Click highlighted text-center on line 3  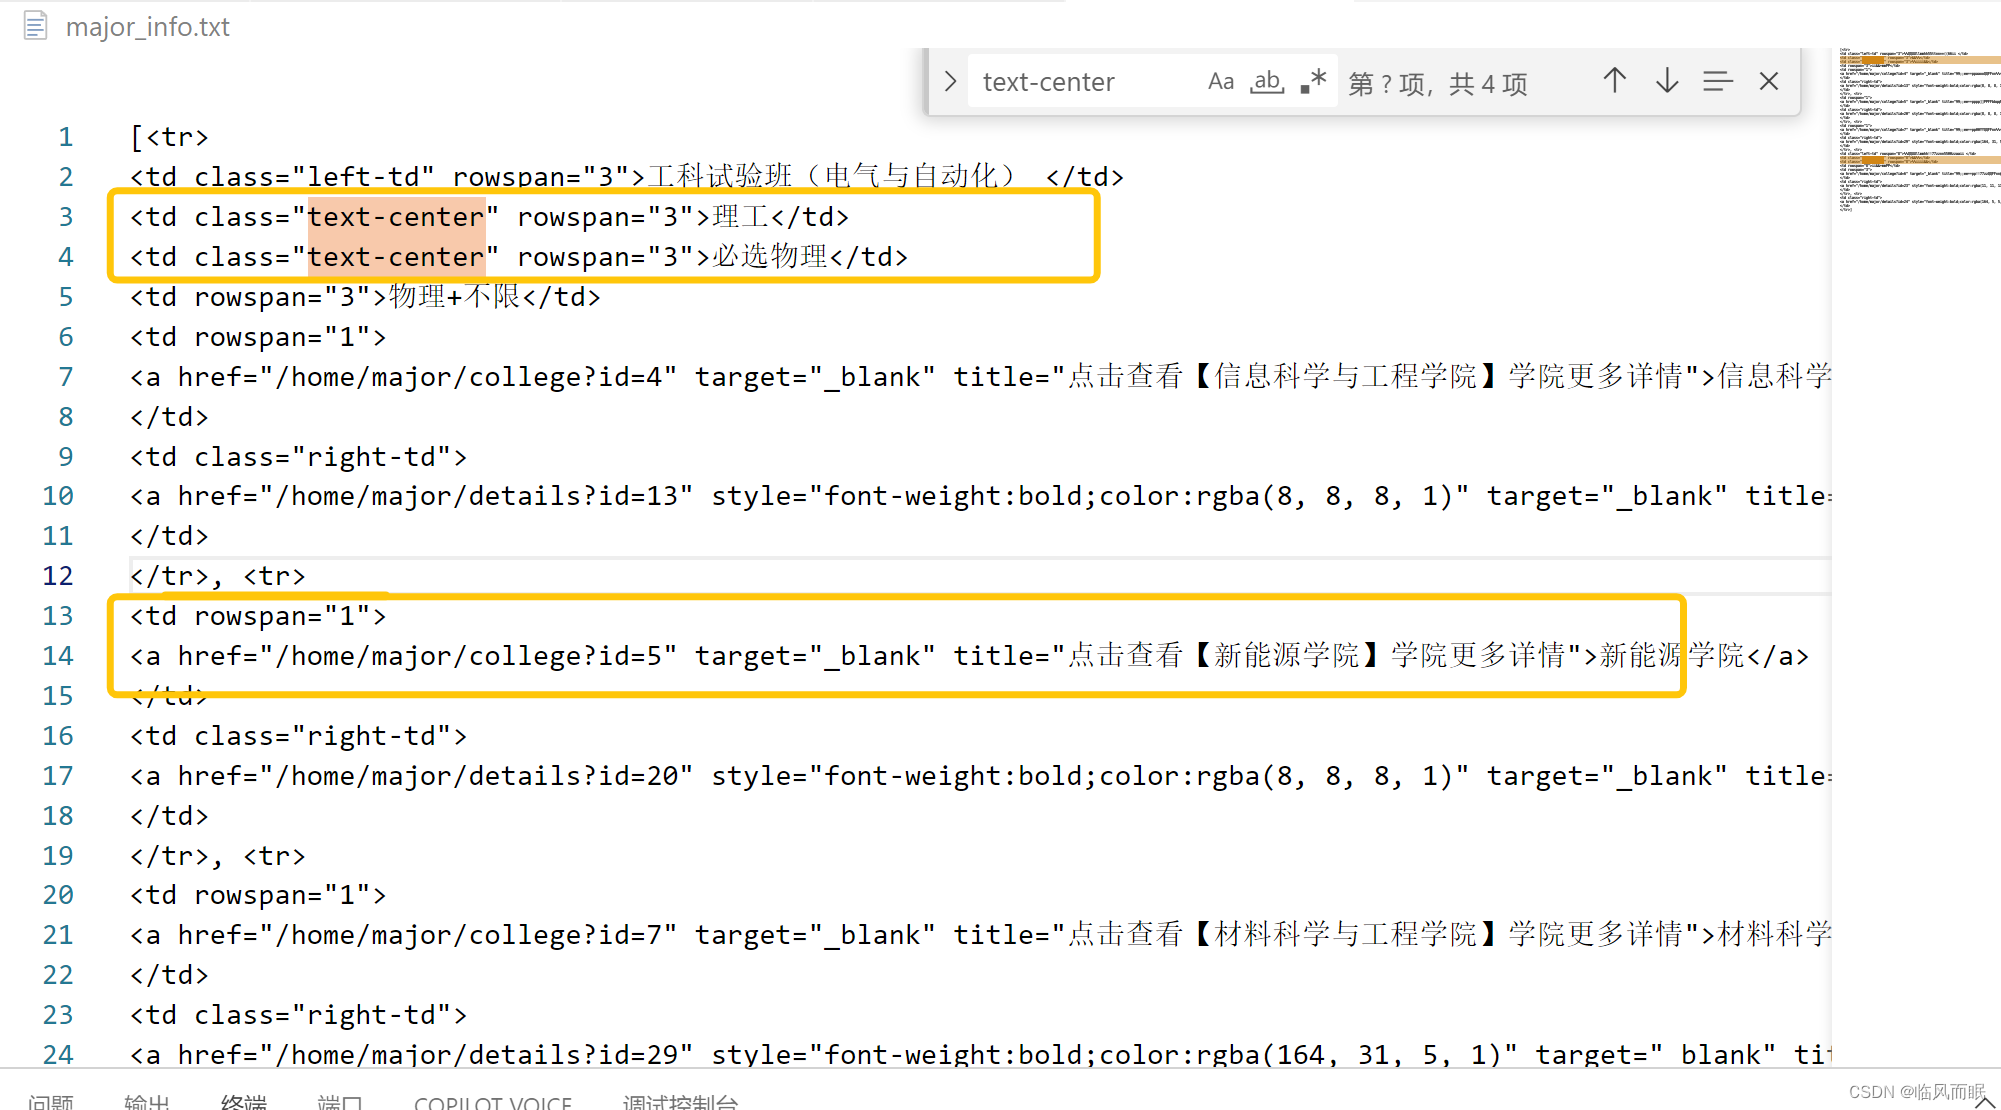point(396,217)
